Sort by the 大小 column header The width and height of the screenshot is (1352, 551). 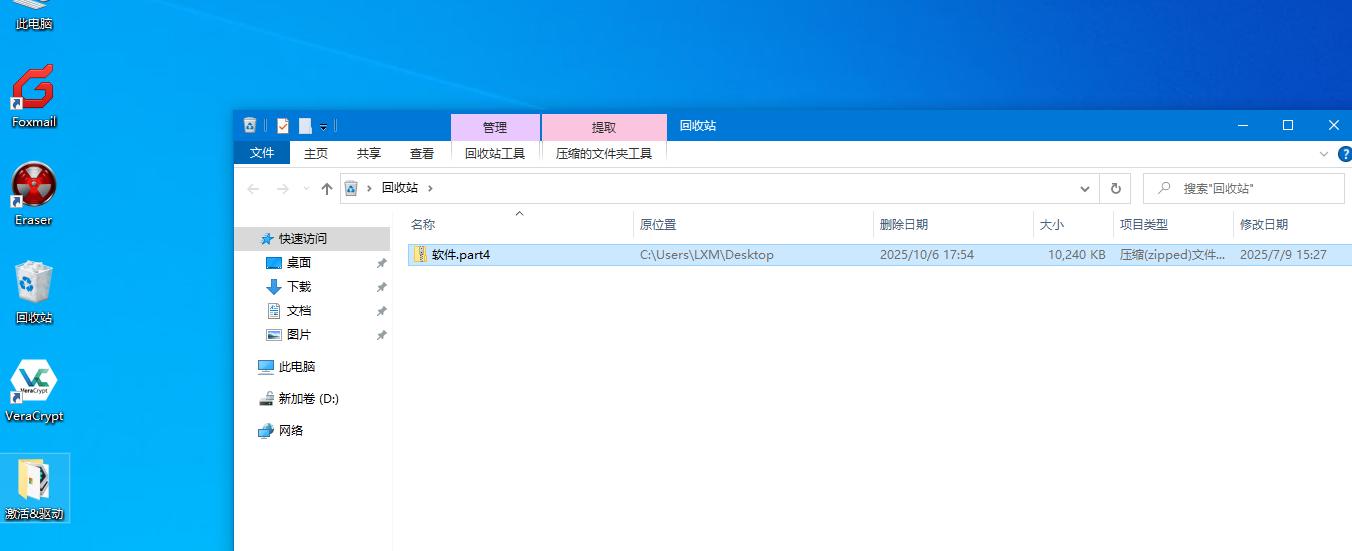[1052, 225]
